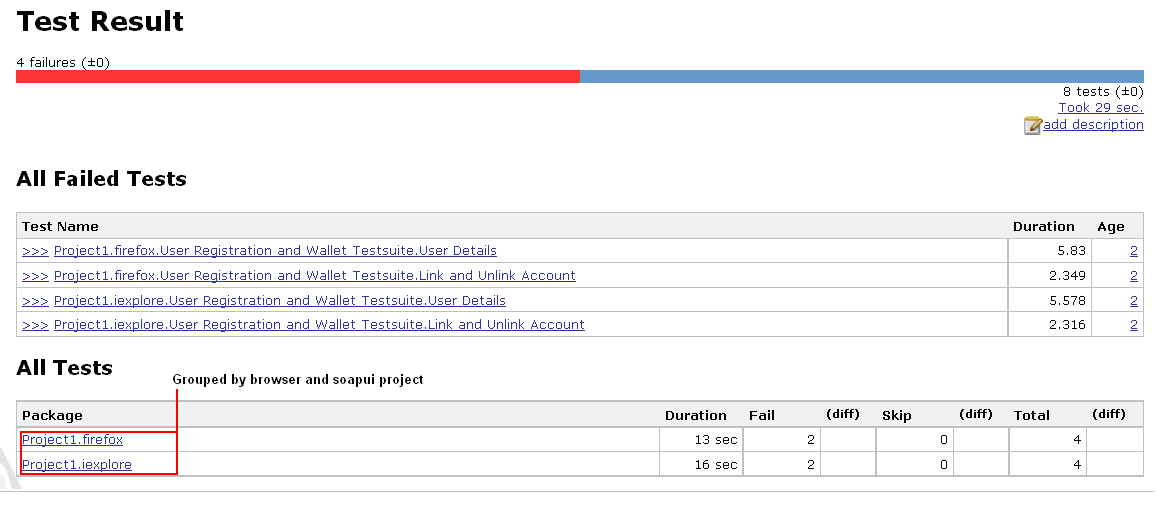This screenshot has height=507, width=1157.
Task: Open Project1.iexplore Link and Unlink Account test
Action: click(x=319, y=325)
